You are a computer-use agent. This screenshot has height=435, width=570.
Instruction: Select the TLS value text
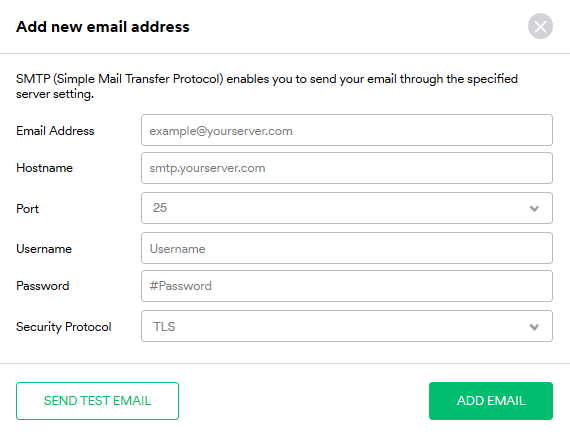point(164,327)
